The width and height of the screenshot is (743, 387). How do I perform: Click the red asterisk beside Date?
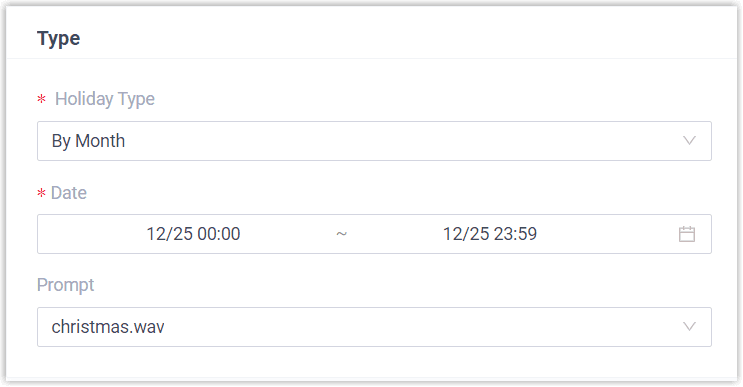click(x=42, y=193)
